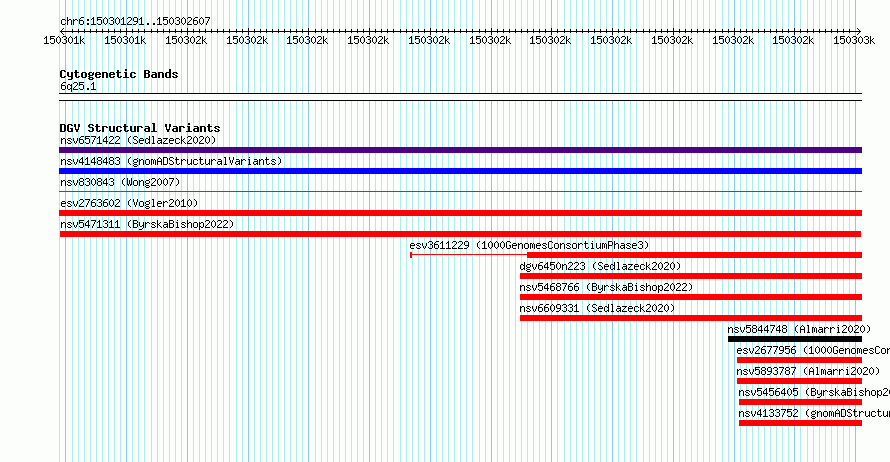
Task: Click the red esv2763602 variant bar
Action: (460, 213)
